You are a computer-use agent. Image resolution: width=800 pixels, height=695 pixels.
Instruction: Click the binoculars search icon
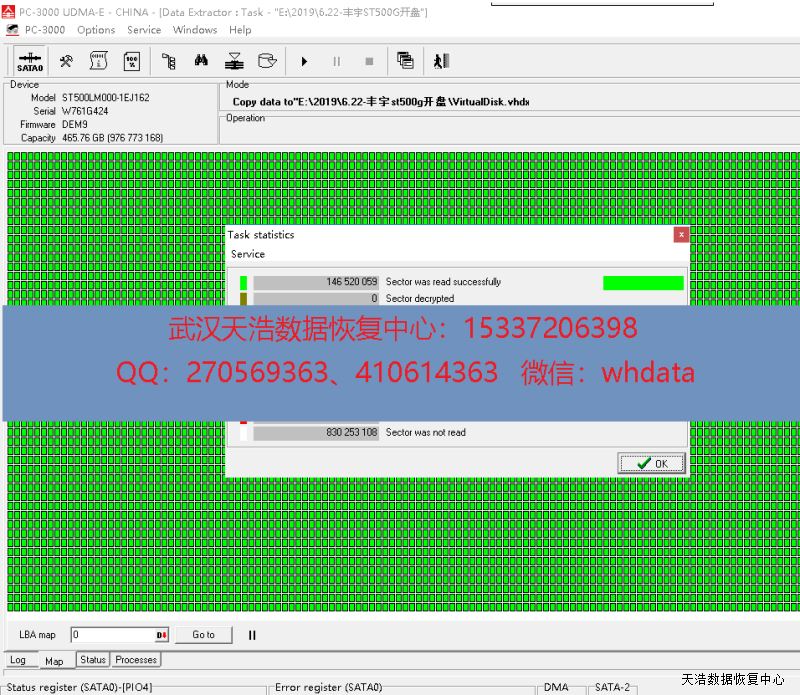point(201,61)
